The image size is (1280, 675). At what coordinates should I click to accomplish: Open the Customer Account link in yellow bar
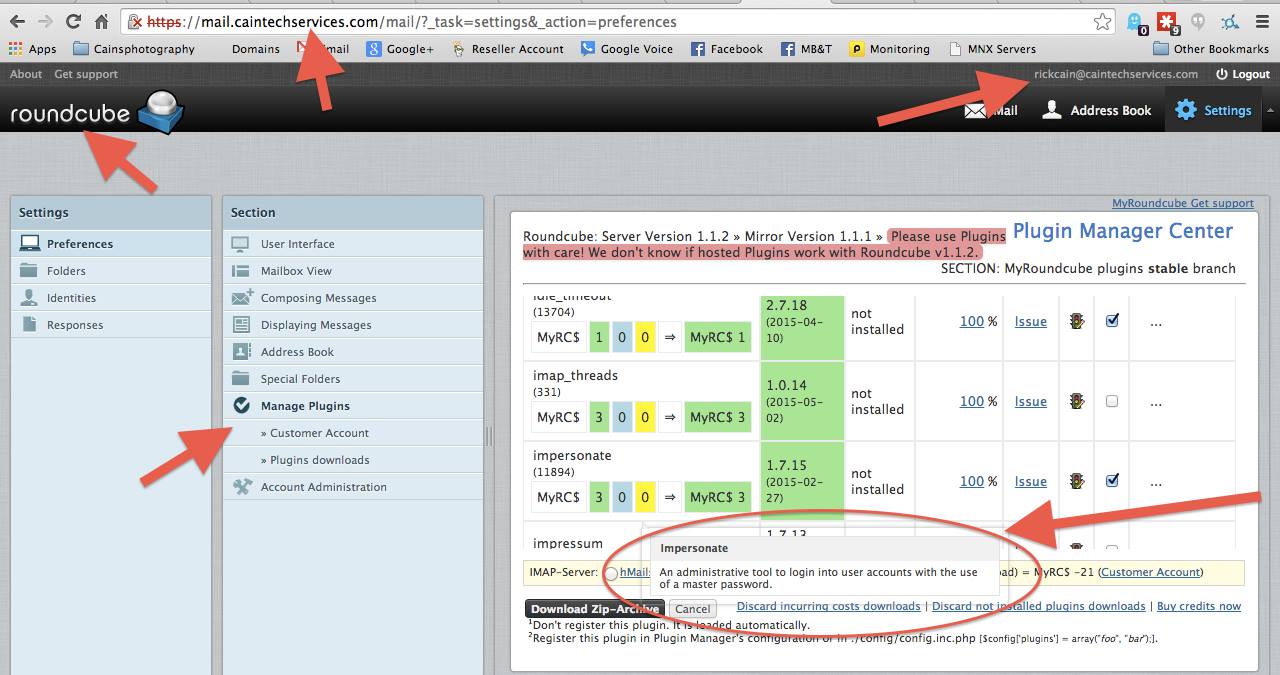(1151, 572)
